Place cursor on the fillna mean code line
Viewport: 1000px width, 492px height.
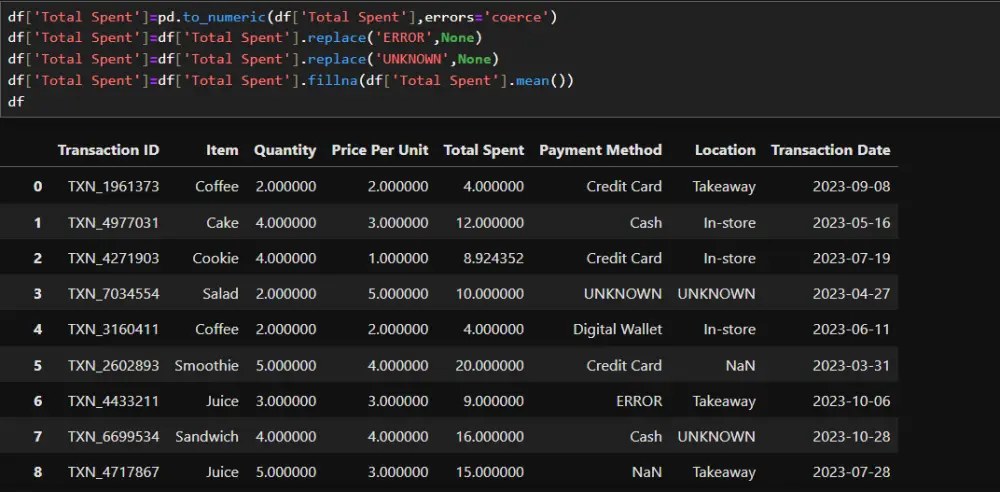tap(291, 80)
